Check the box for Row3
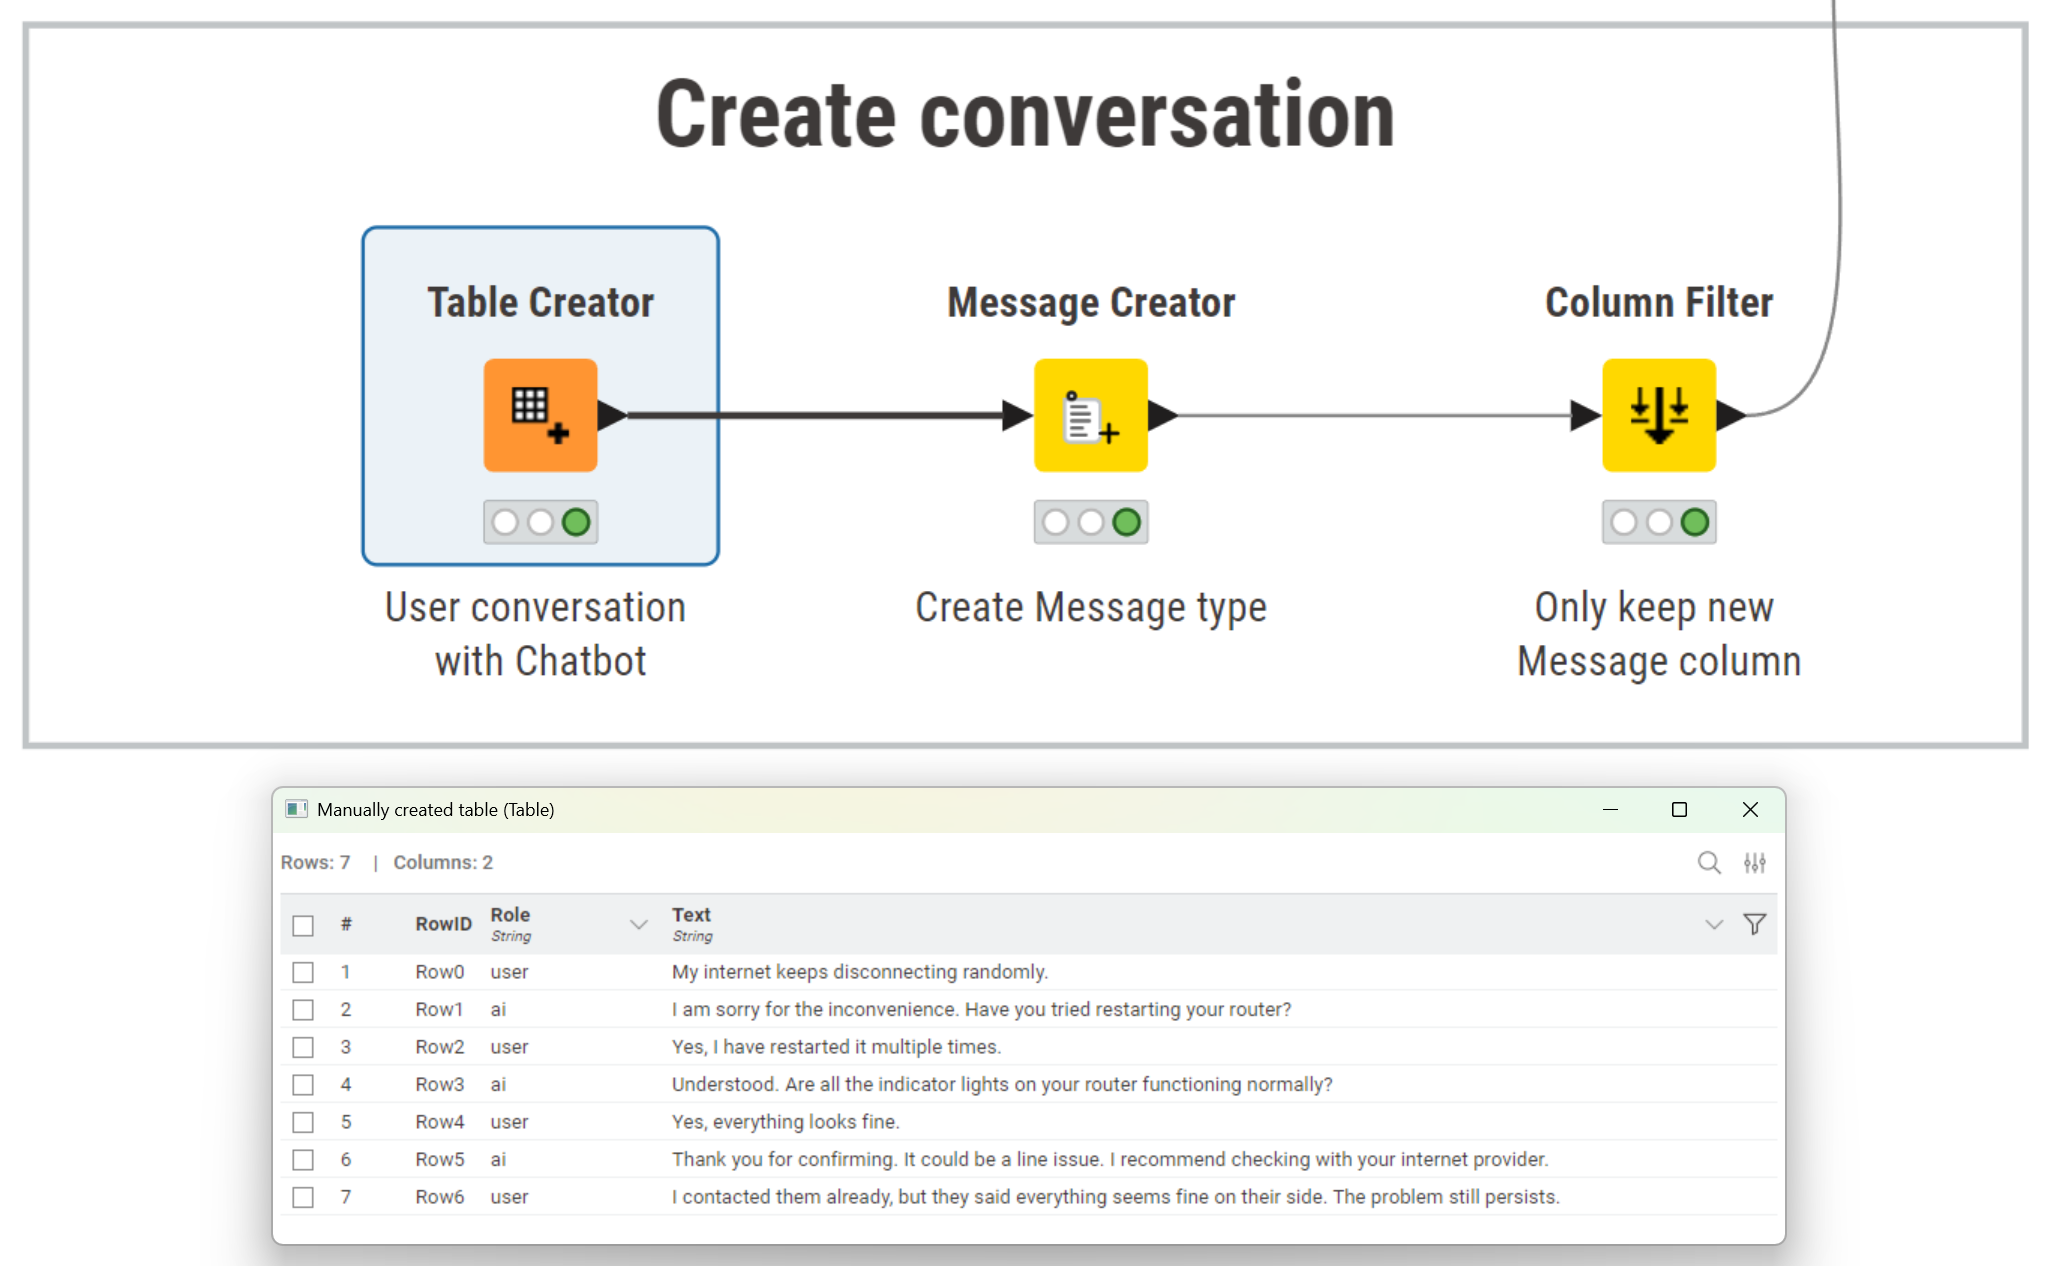Image resolution: width=2047 pixels, height=1266 pixels. point(303,1084)
